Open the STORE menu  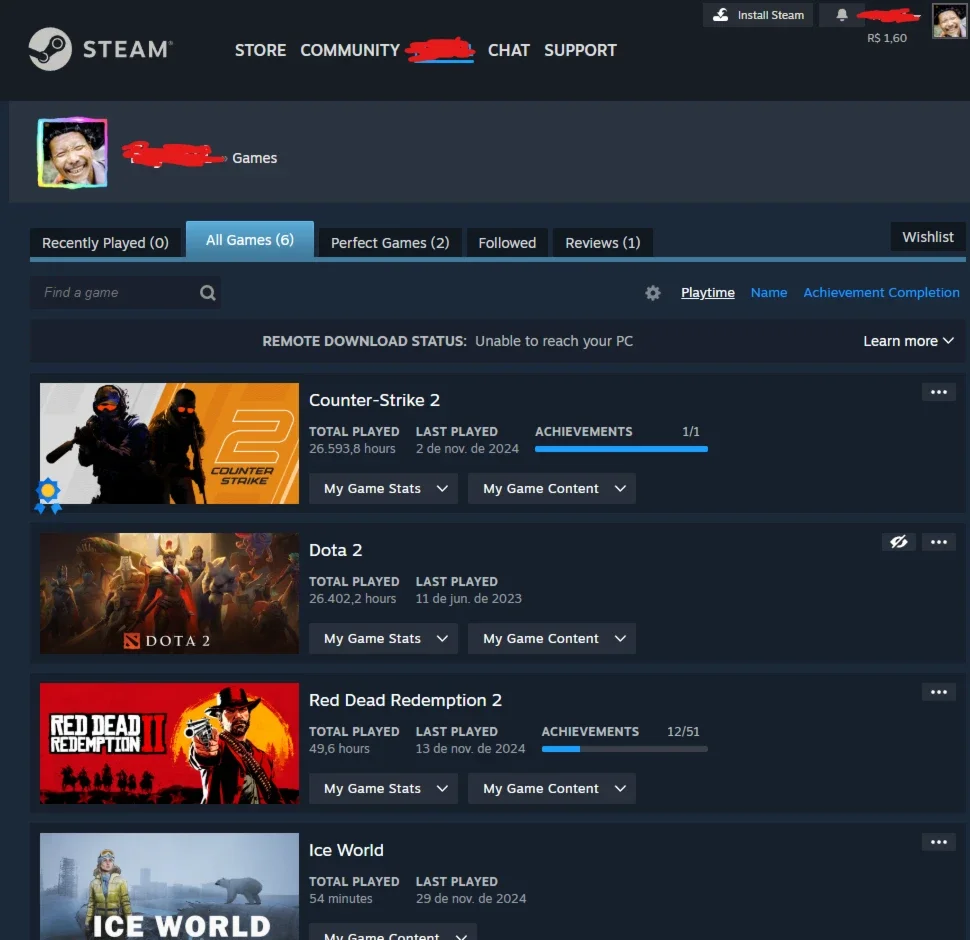[x=260, y=50]
